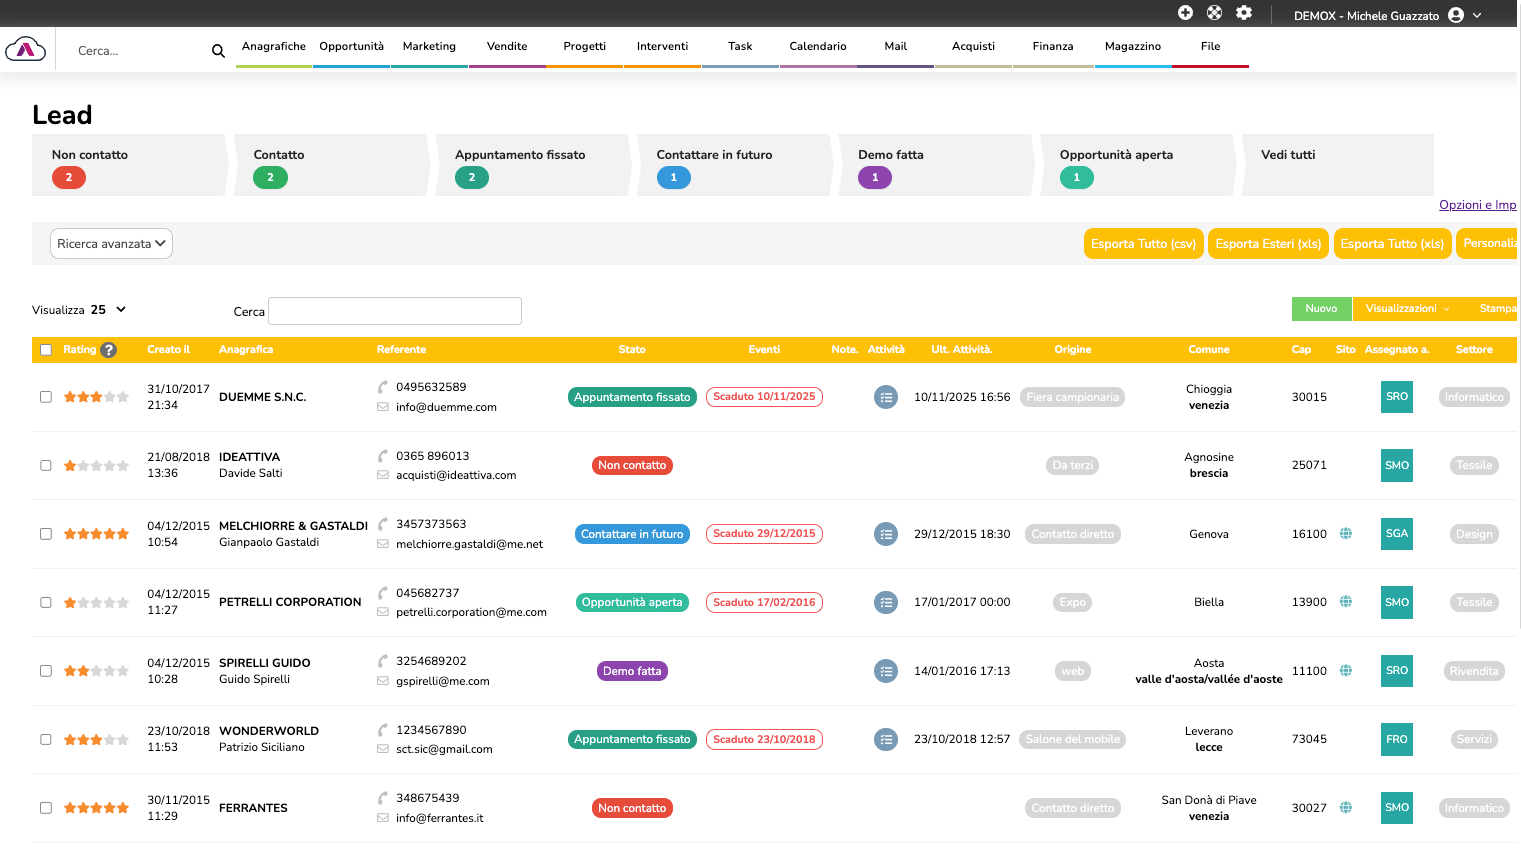
Task: Open the Opportunità menu
Action: pos(351,47)
